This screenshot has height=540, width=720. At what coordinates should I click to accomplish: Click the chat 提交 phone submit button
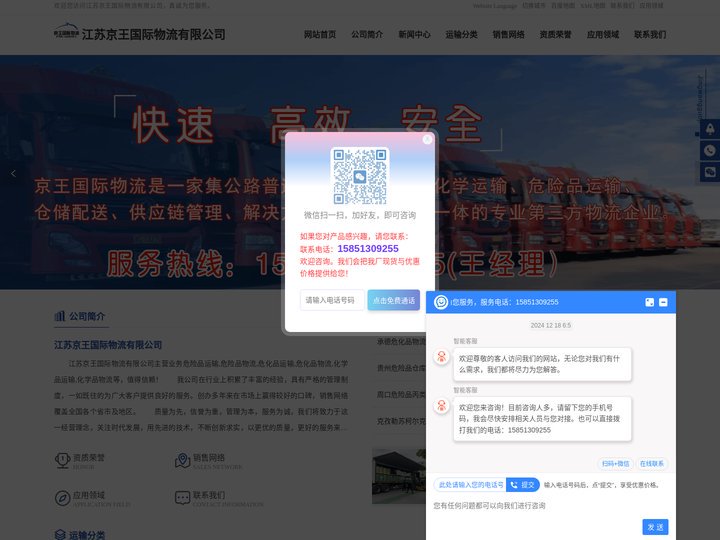[x=523, y=485]
